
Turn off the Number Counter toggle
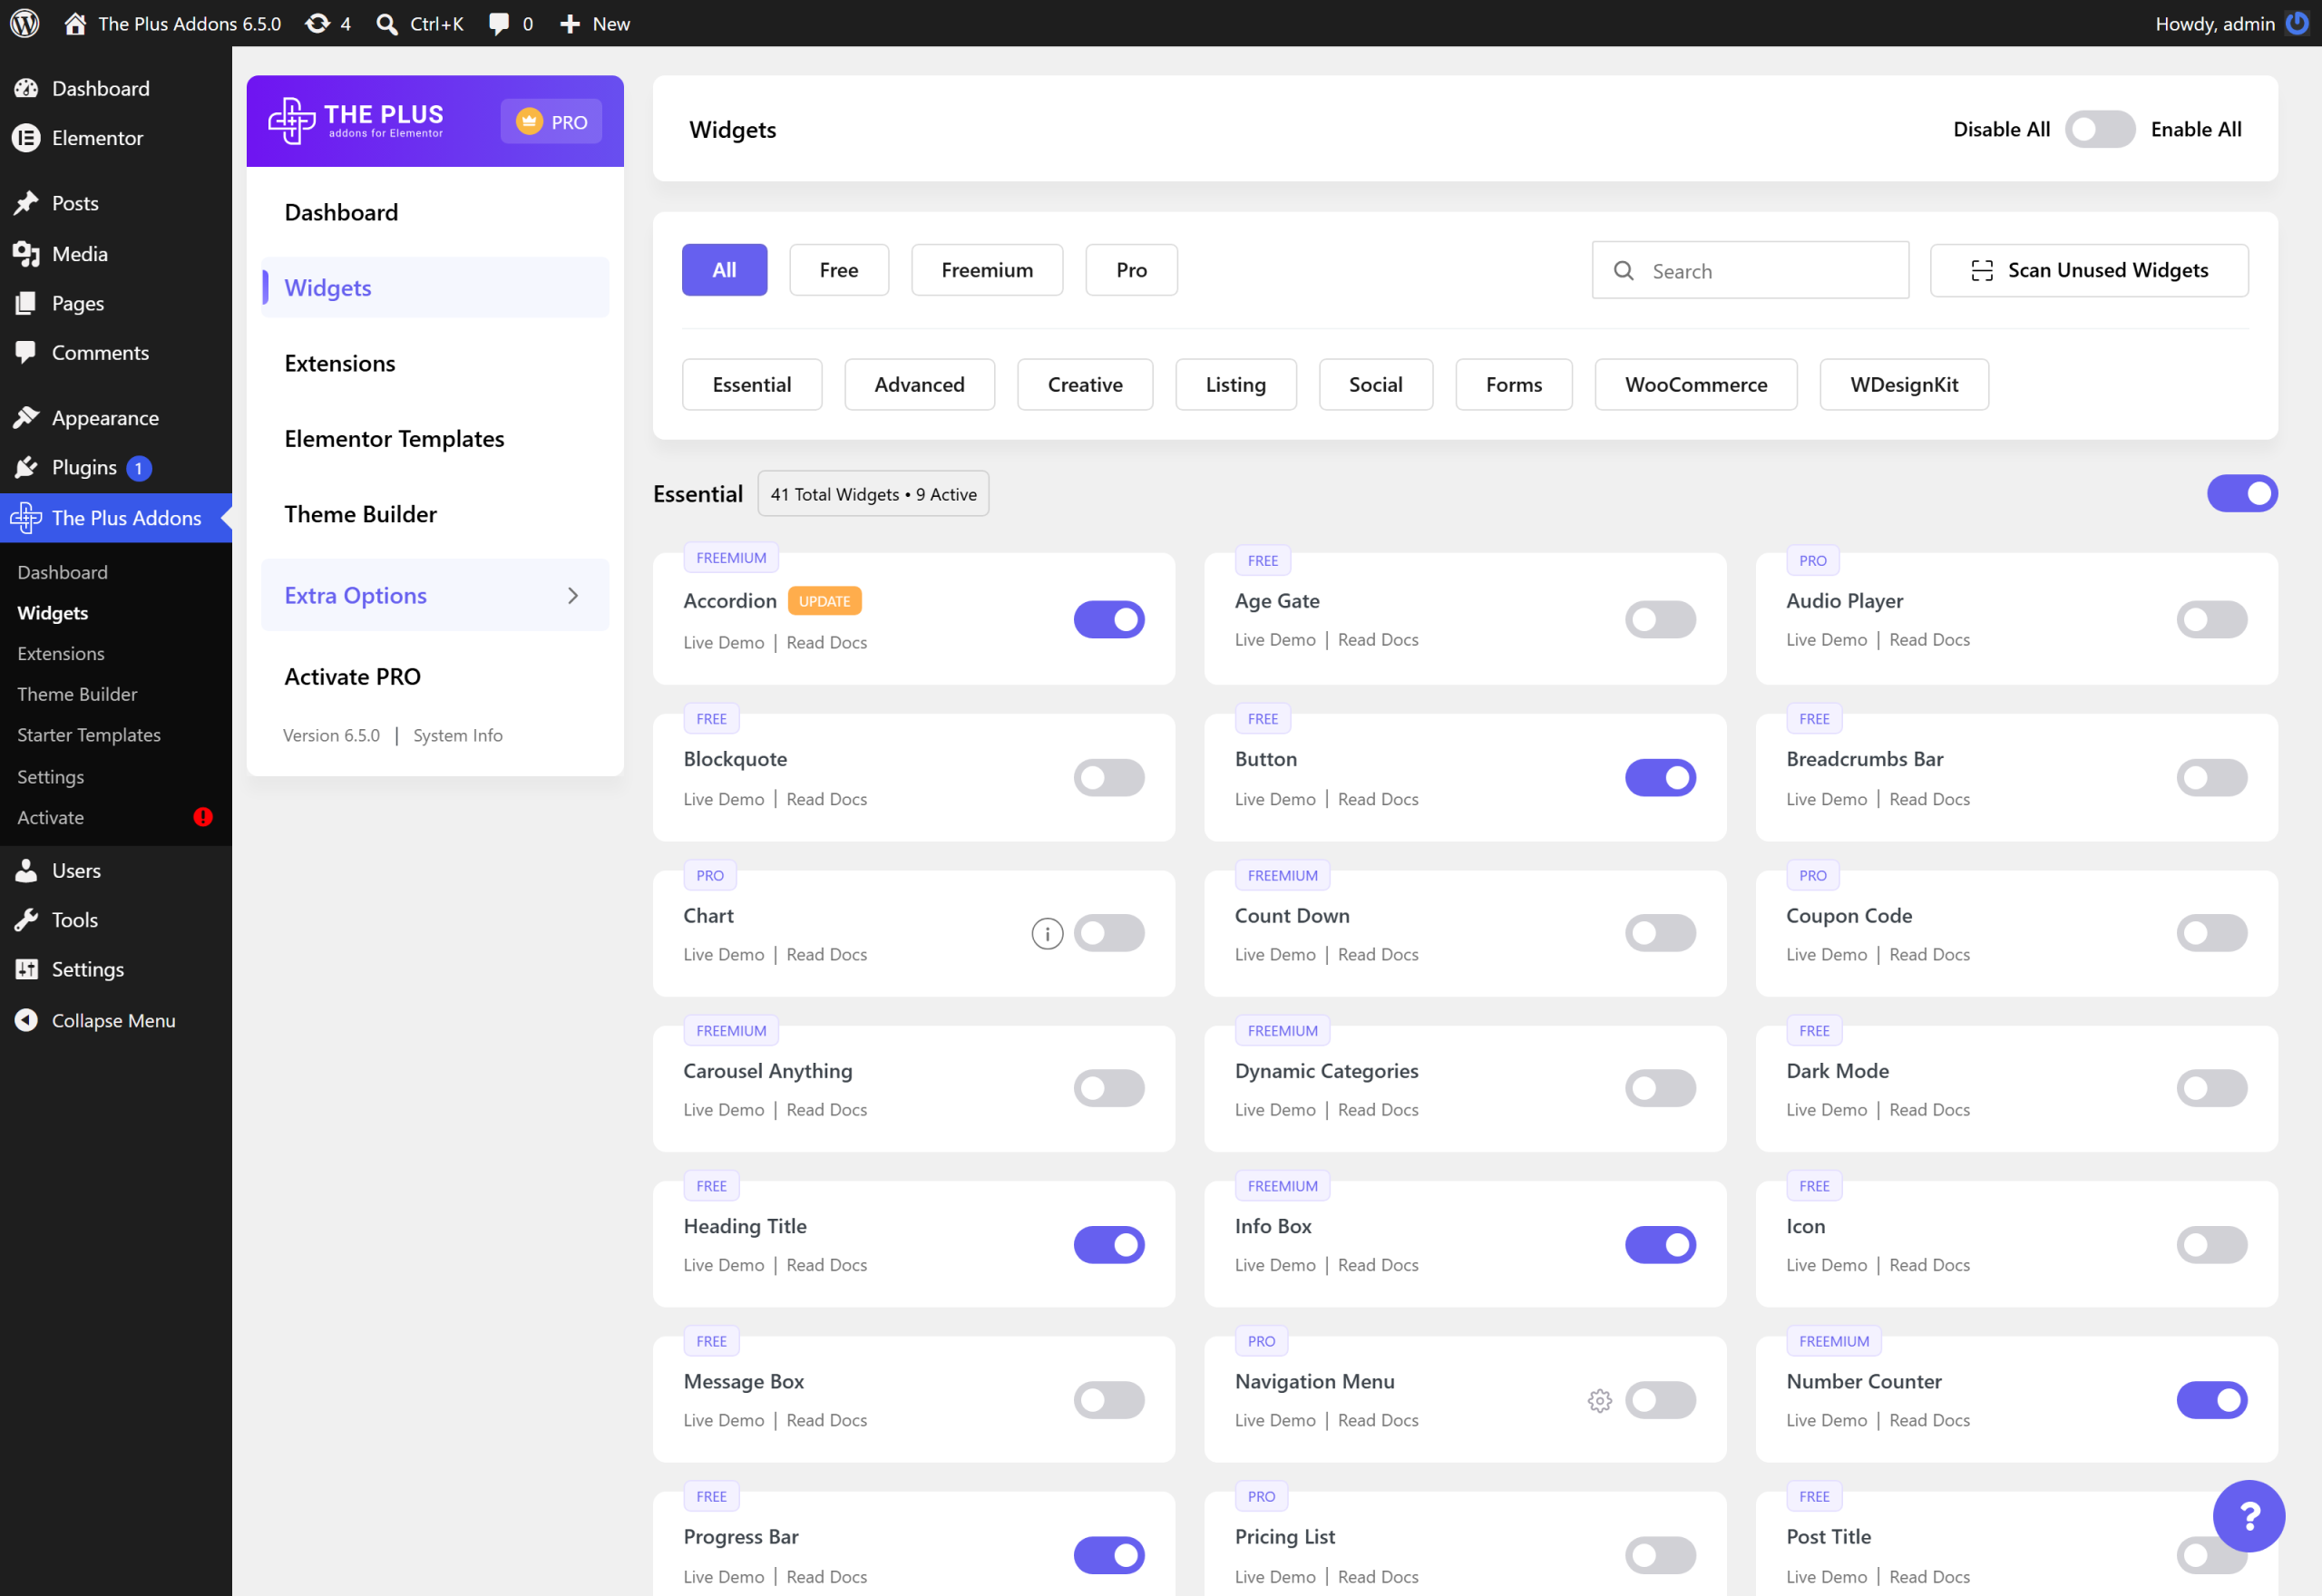(x=2211, y=1400)
